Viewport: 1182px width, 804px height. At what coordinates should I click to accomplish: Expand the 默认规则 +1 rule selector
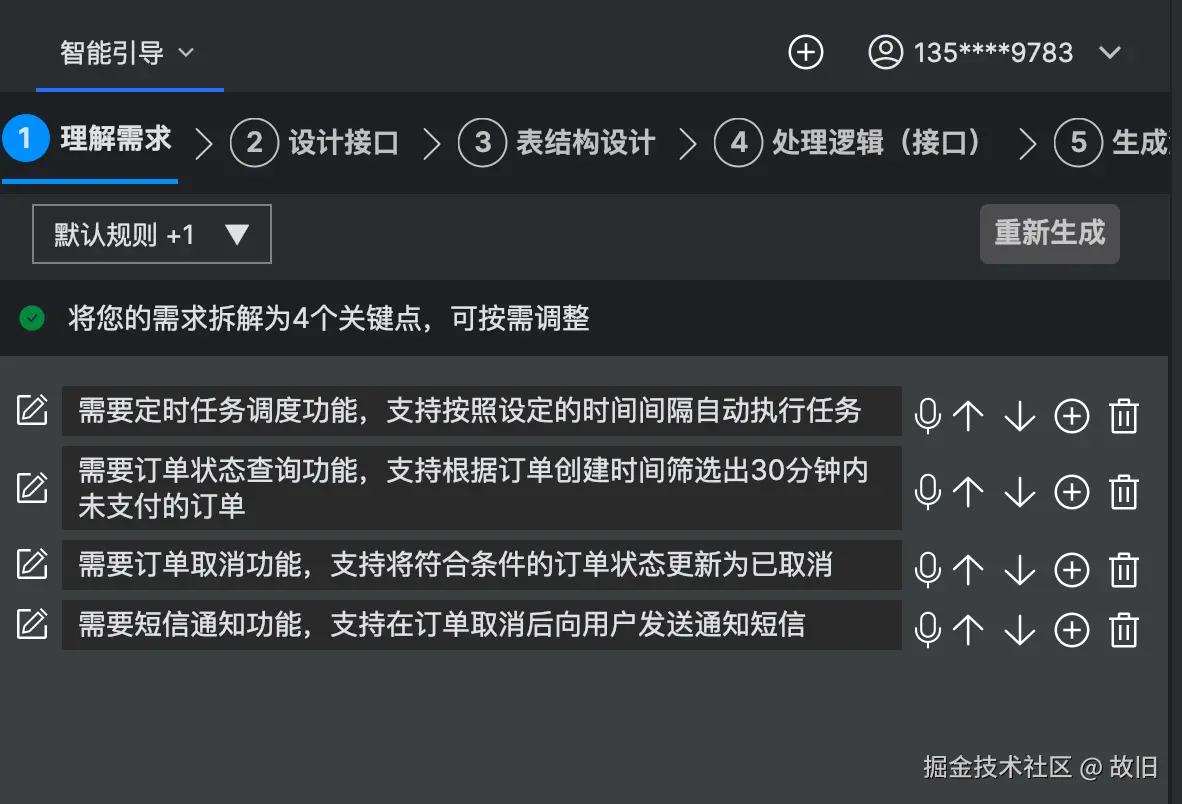[152, 235]
